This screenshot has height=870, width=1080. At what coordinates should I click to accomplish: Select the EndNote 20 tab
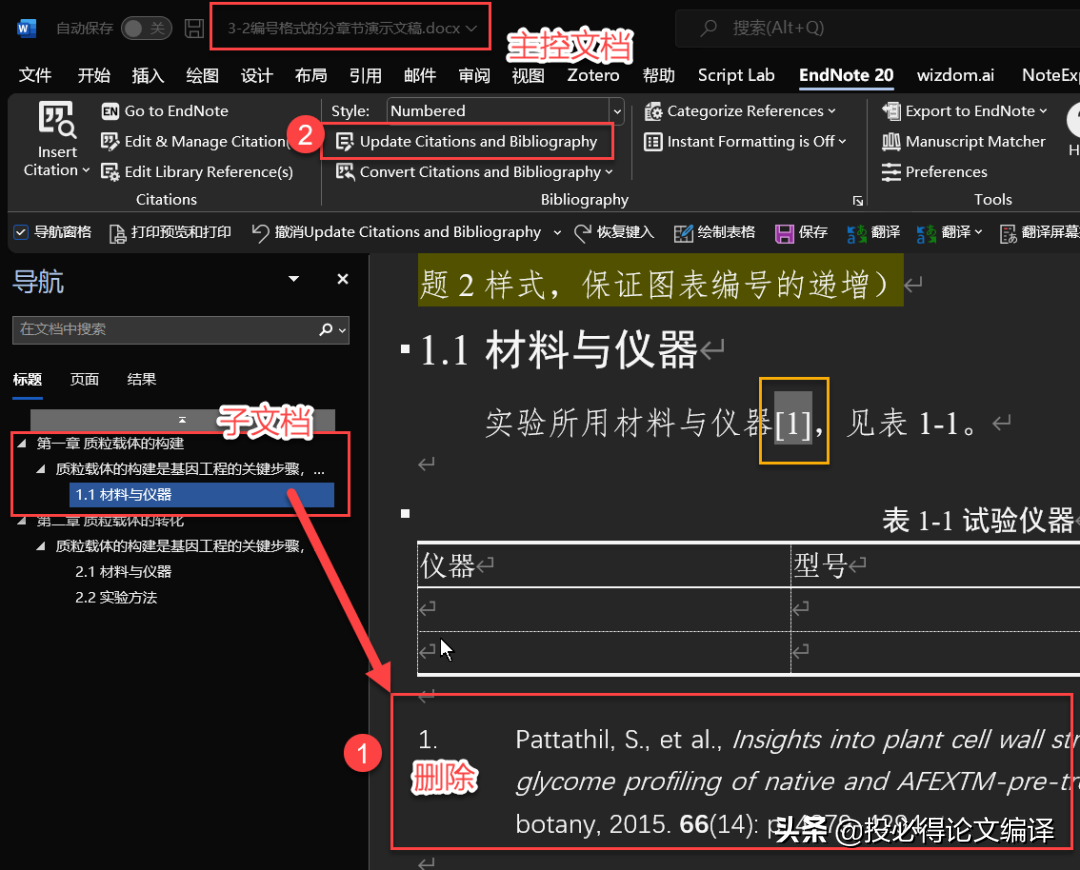(846, 75)
